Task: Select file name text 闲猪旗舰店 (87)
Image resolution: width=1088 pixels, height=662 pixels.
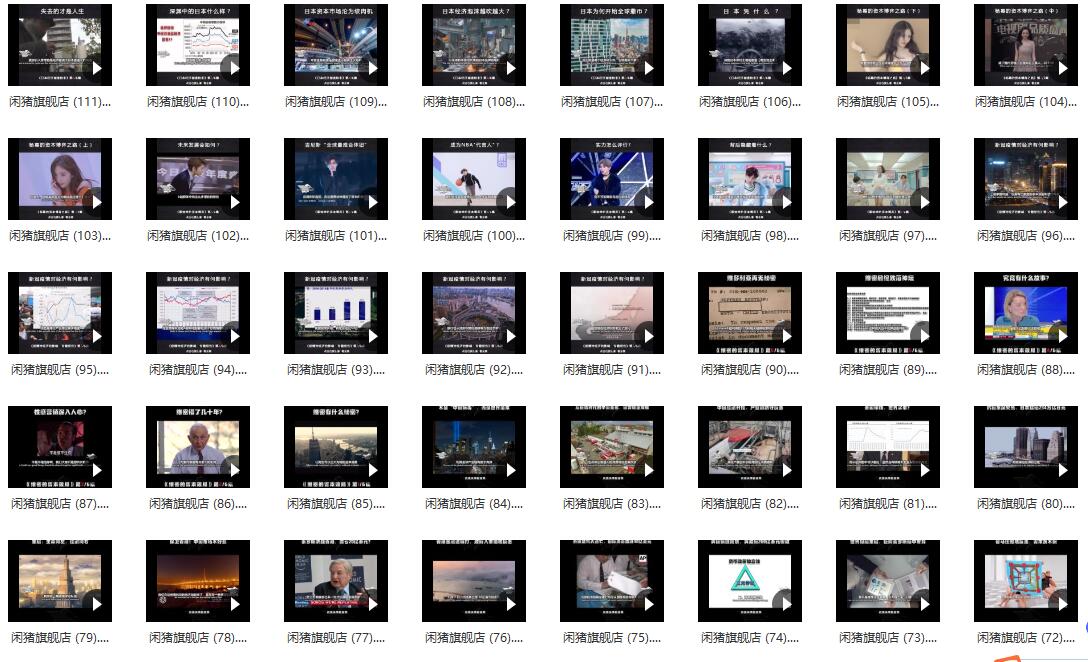Action: click(59, 504)
